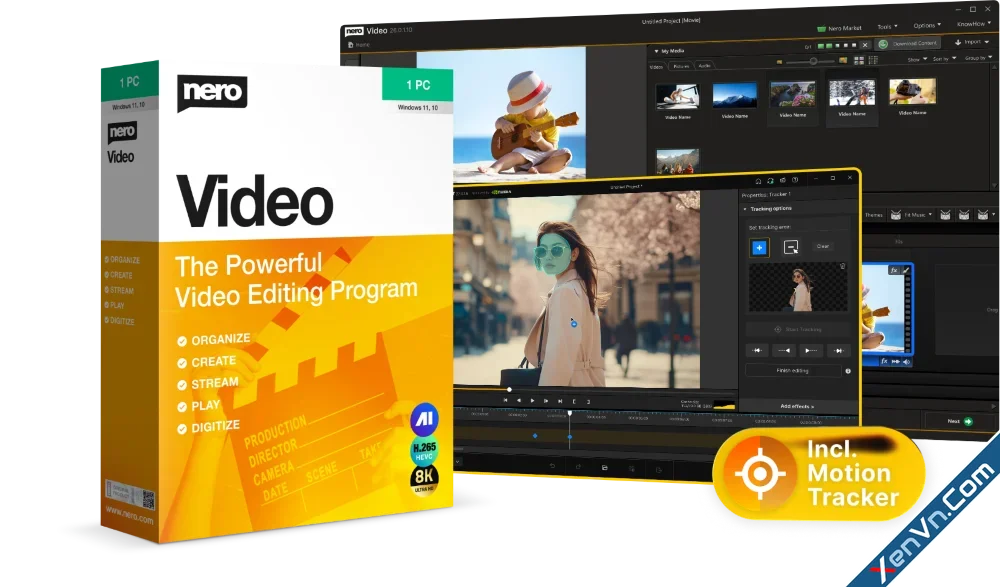
Task: Open the Group by dropdown
Action: (x=978, y=58)
